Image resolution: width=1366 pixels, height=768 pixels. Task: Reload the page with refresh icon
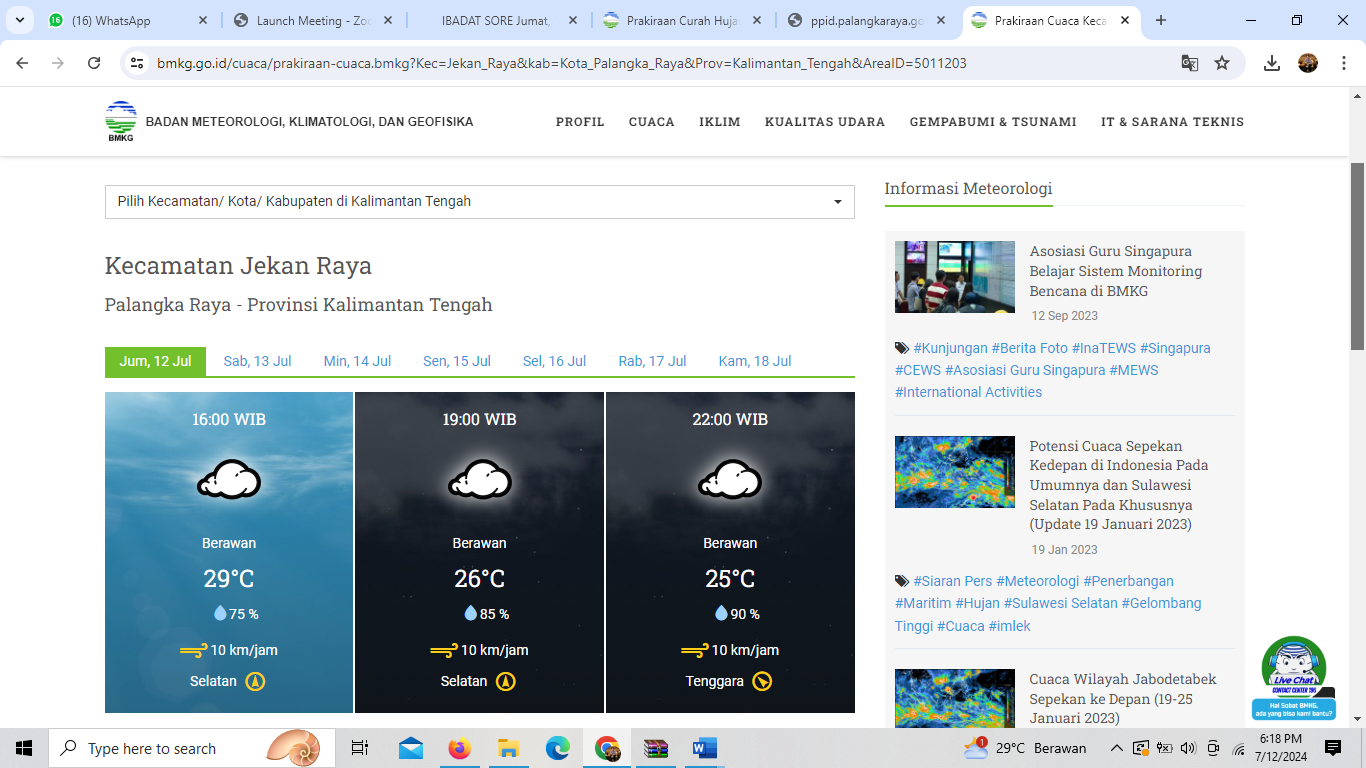[x=94, y=63]
